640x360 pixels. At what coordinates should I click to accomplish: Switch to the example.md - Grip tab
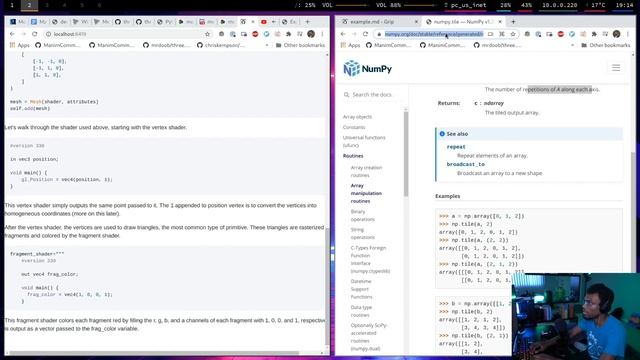378,22
